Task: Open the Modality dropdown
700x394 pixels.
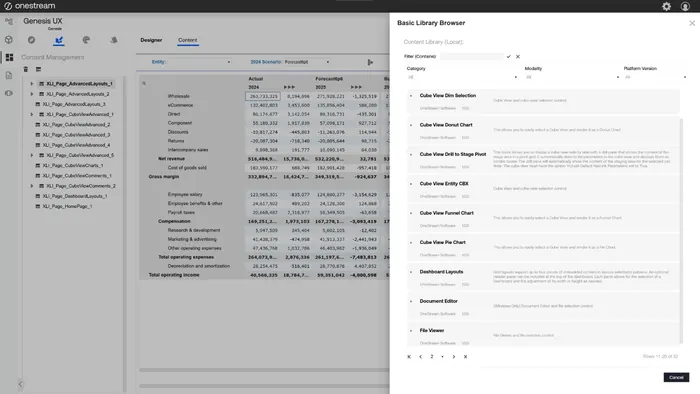Action: [x=573, y=77]
